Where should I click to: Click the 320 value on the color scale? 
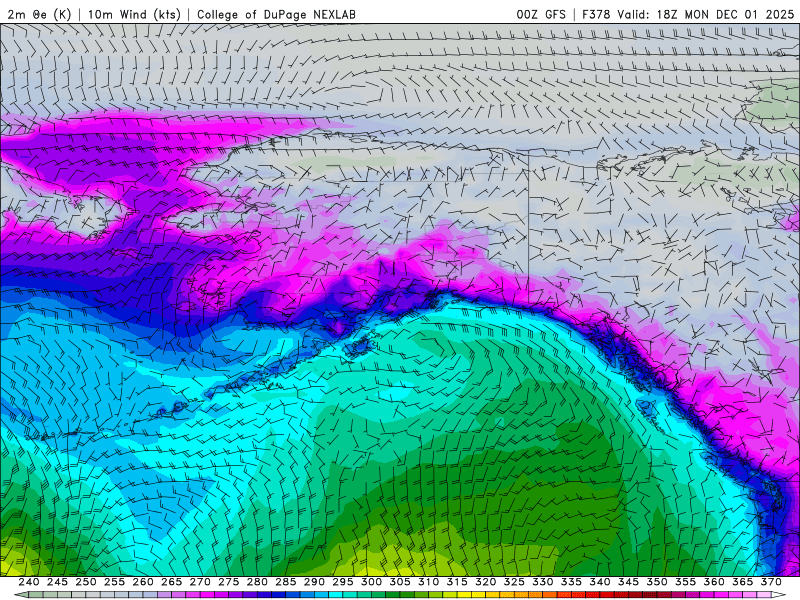click(486, 582)
